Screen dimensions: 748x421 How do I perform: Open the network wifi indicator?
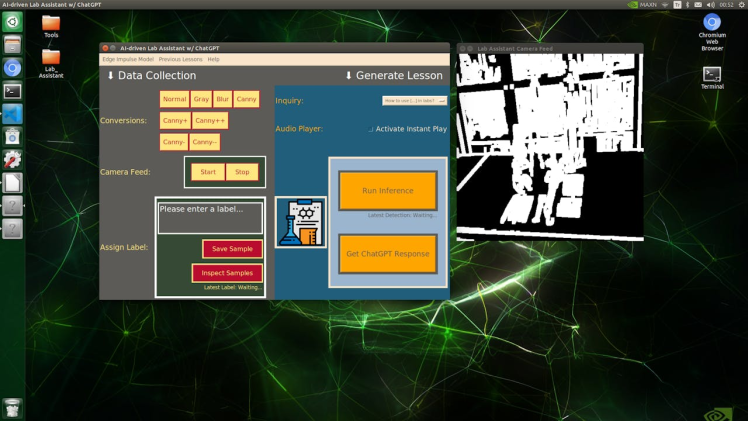tap(665, 4)
